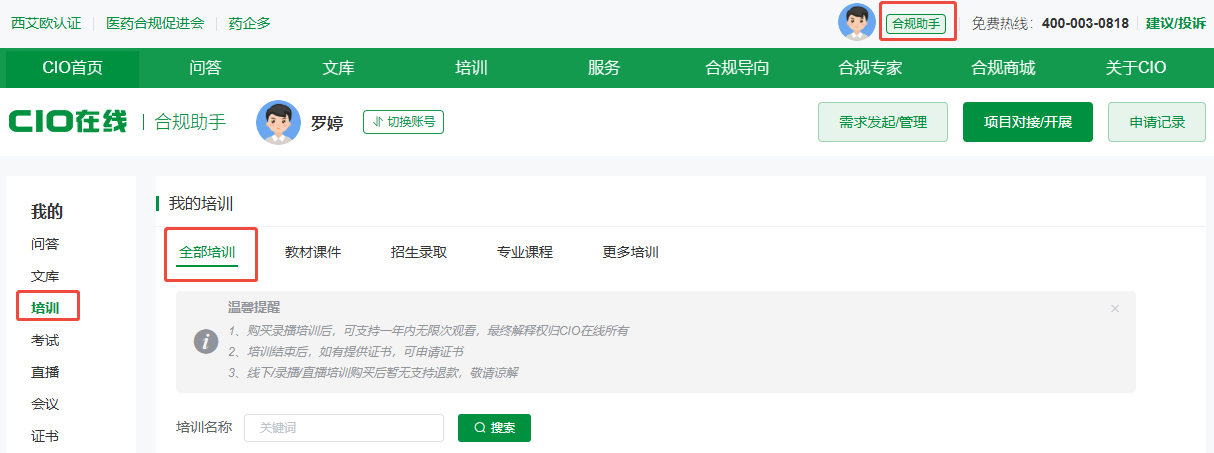Open 文库 in the left sidebar
This screenshot has width=1214, height=453.
point(45,276)
